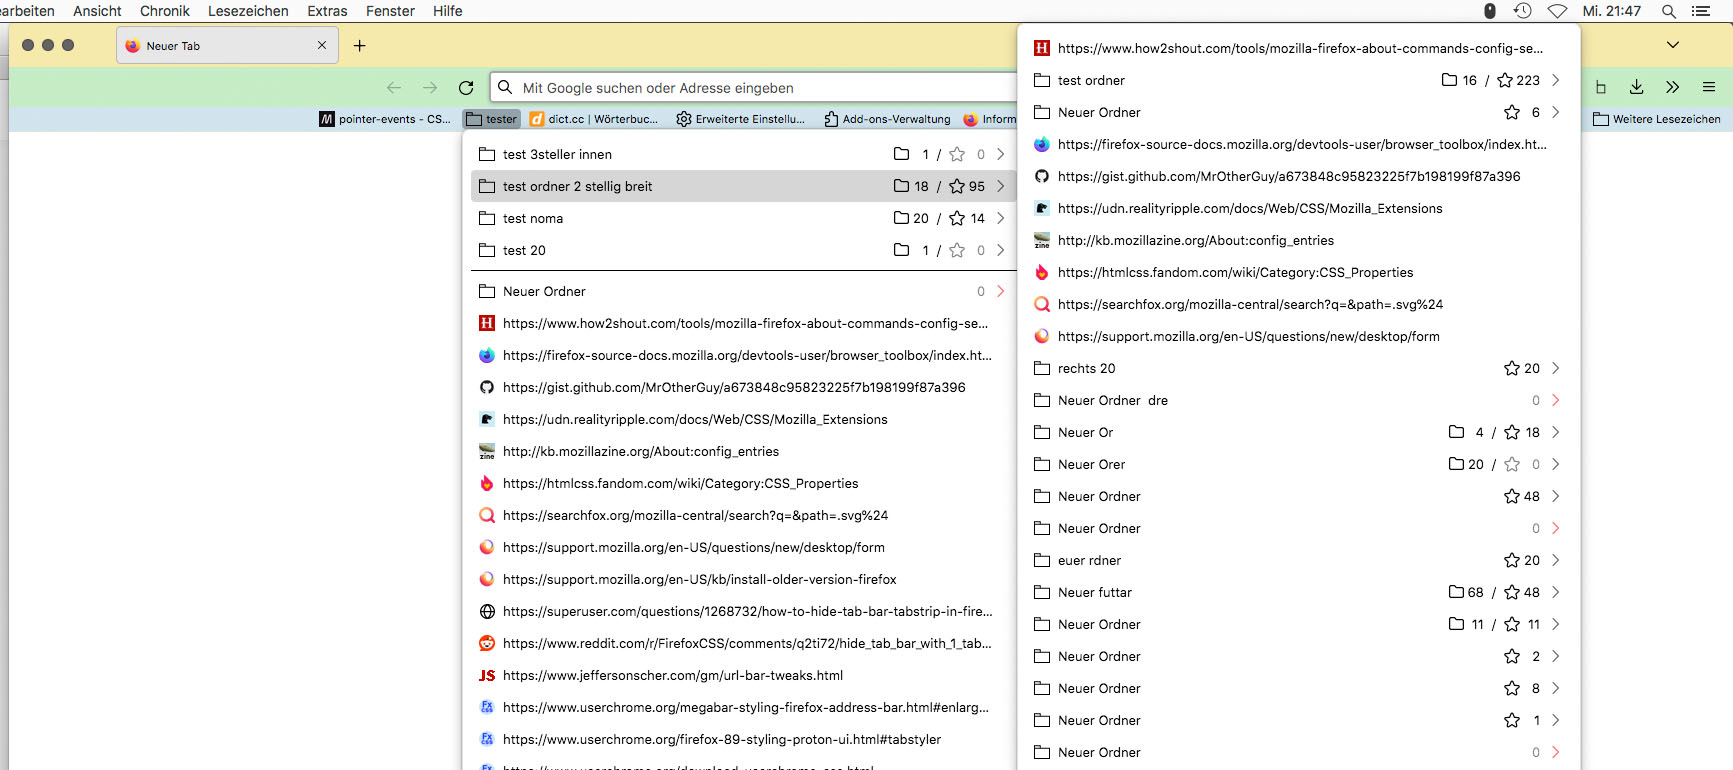
Task: Click the back navigation arrow
Action: point(394,88)
